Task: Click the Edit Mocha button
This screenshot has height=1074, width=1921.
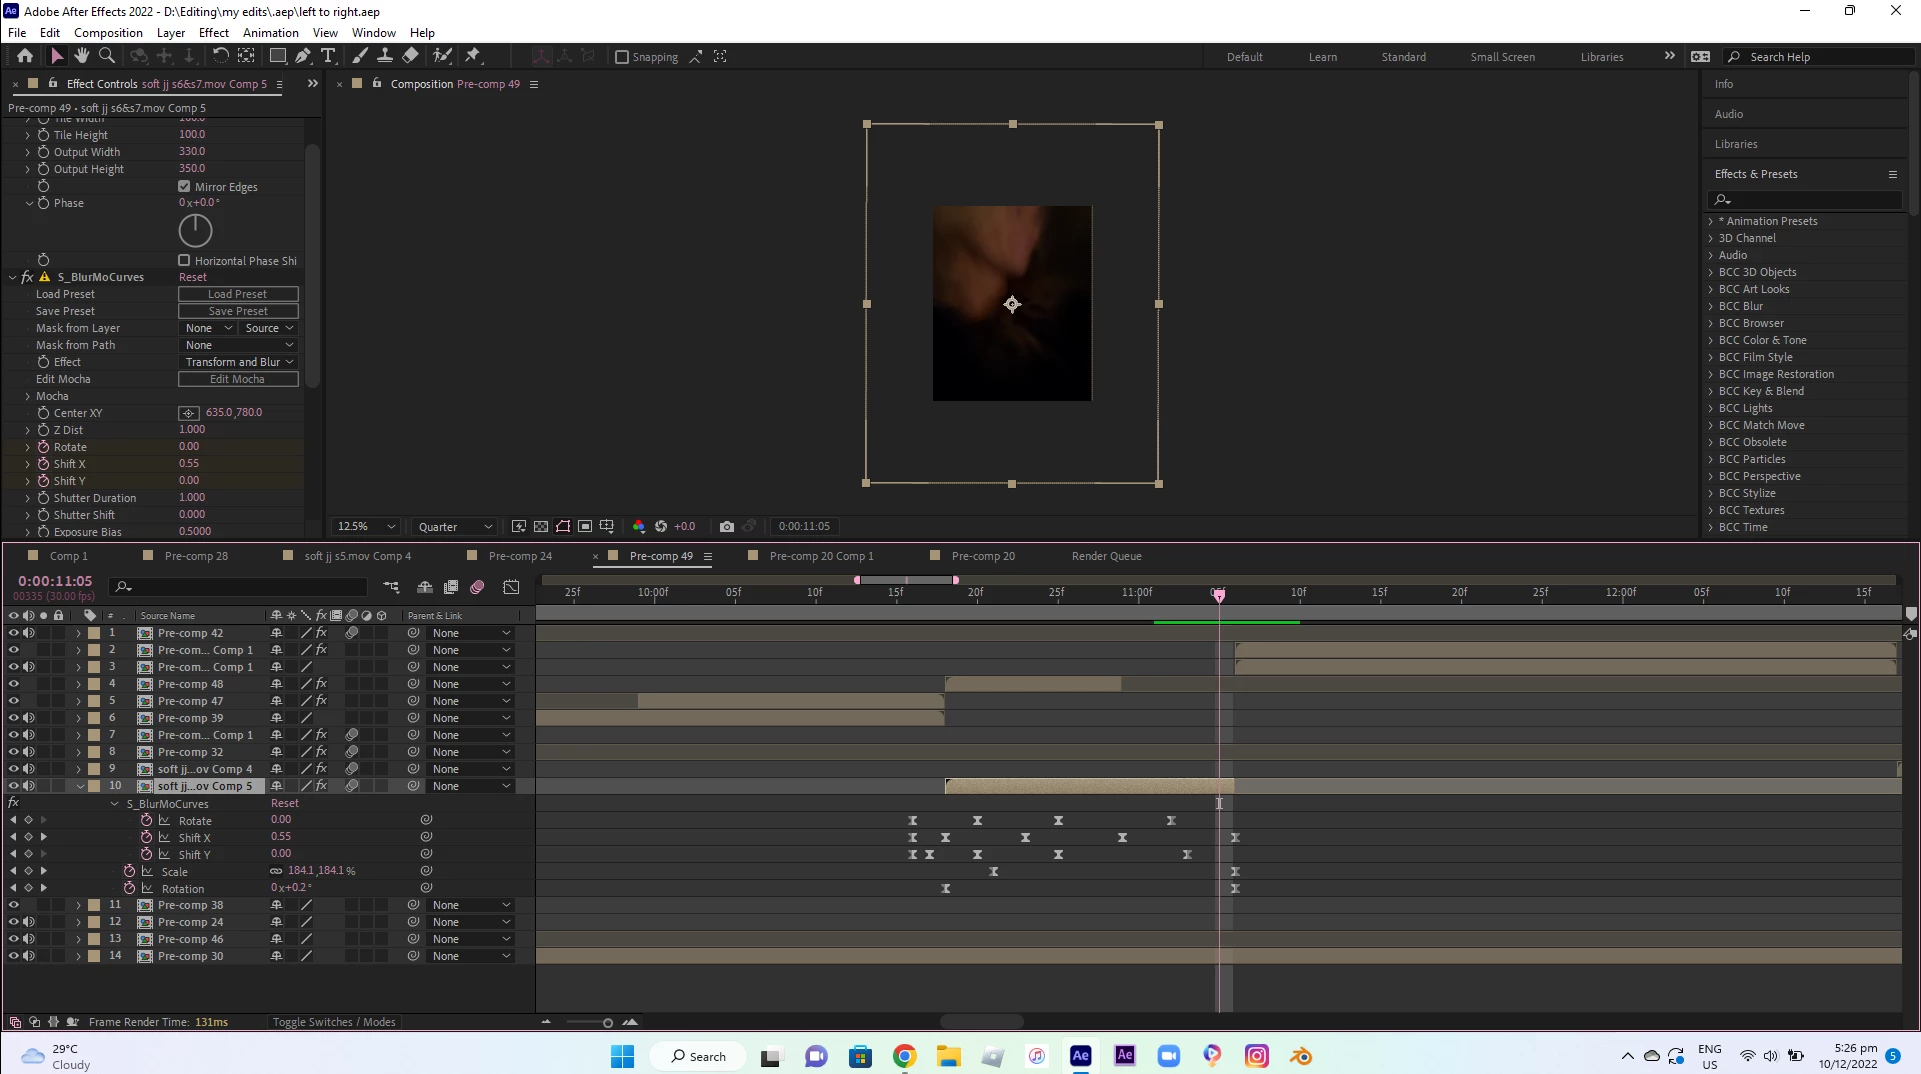Action: tap(238, 379)
